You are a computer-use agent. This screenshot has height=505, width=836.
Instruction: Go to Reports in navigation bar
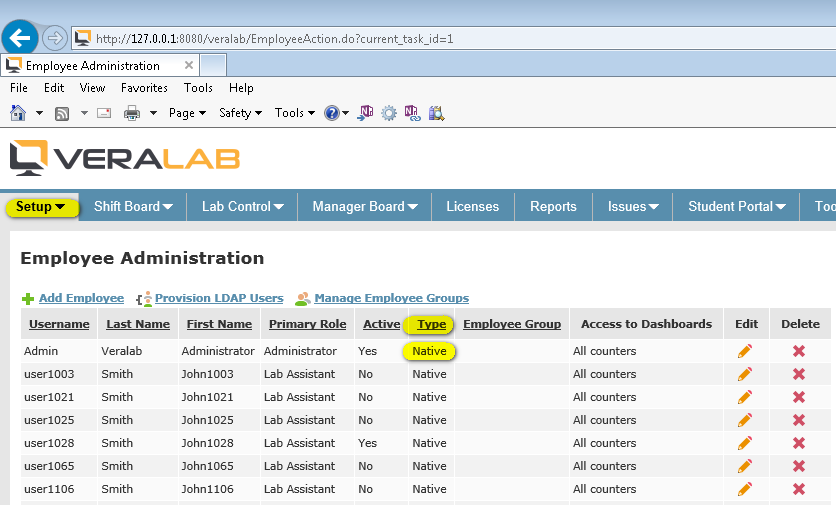coord(553,206)
